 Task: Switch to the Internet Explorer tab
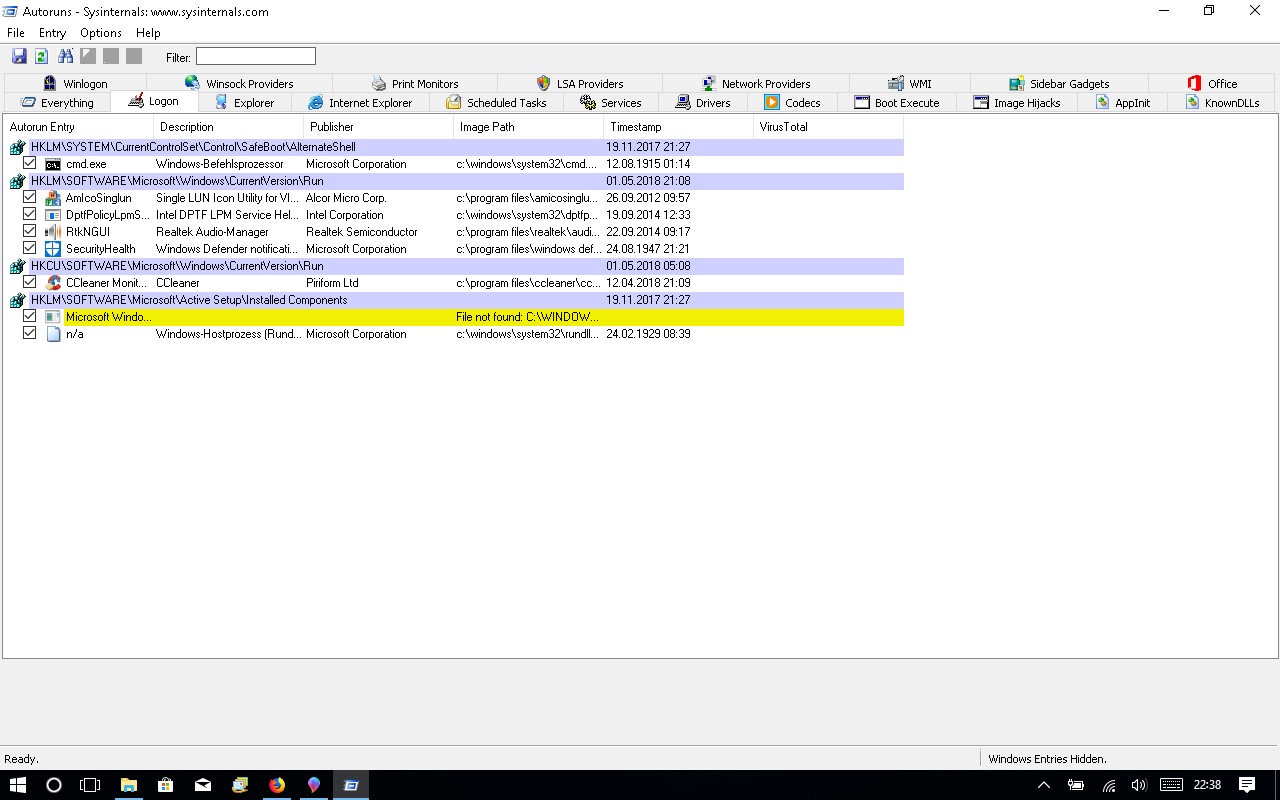(x=360, y=103)
